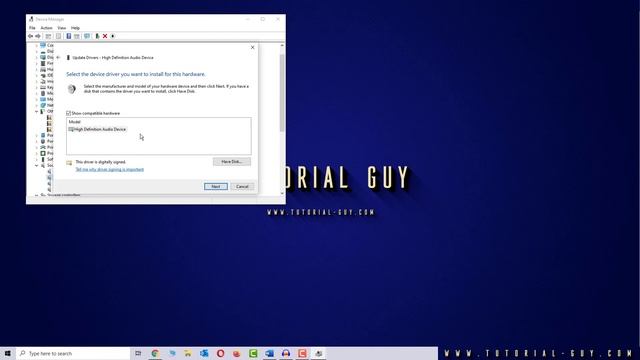640x360 pixels.
Task: Collapse the Sound controllers tree node
Action: click(x=36, y=165)
